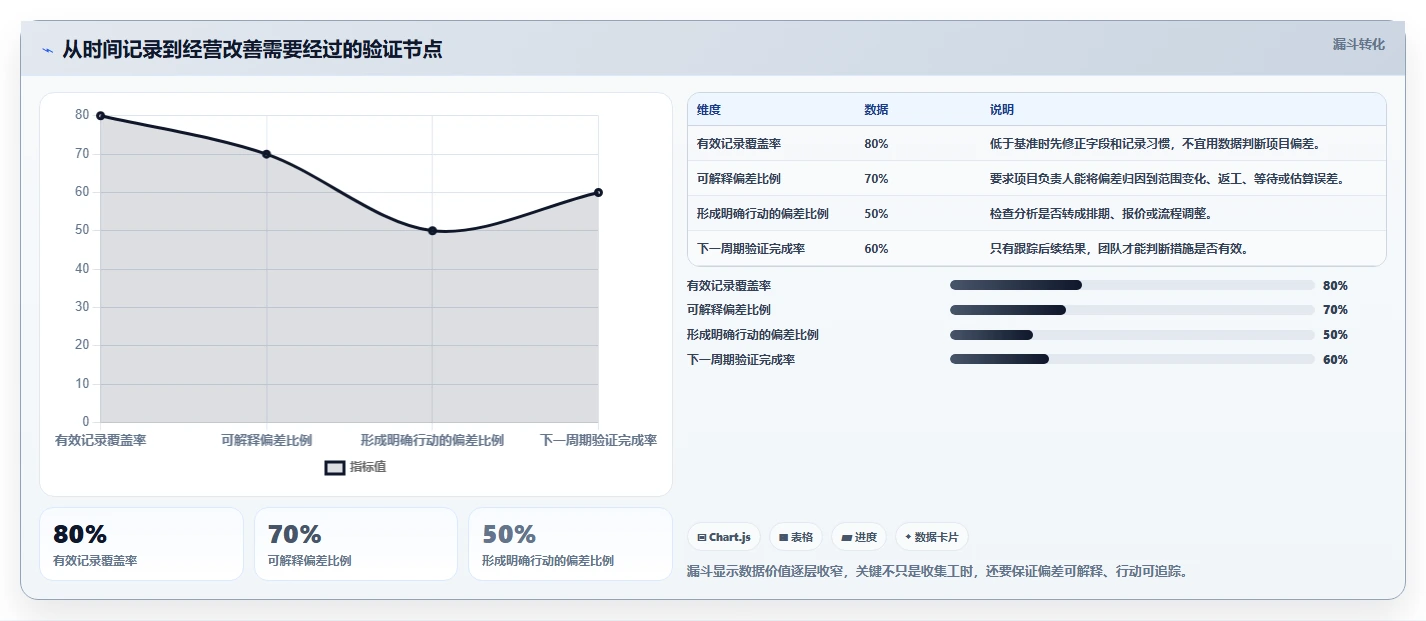1426x621 pixels.
Task: Click the 50% value in the table
Action: [876, 213]
